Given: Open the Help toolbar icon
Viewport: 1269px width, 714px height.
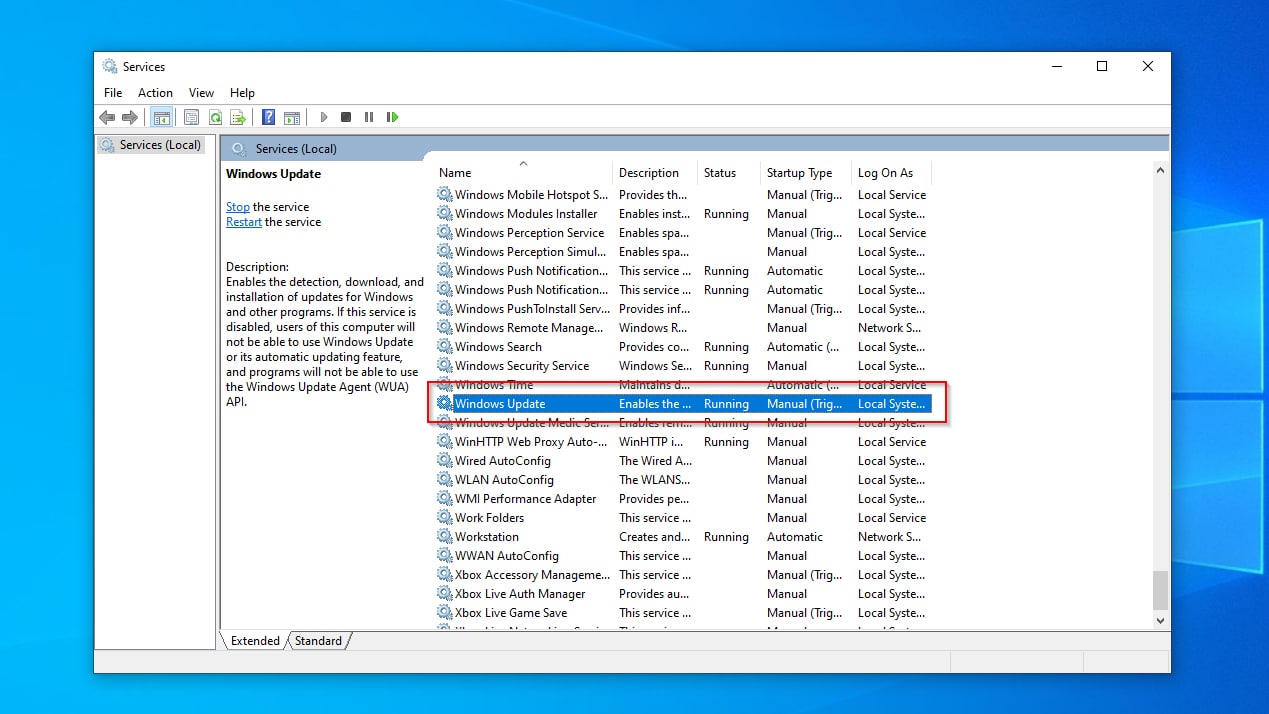Looking at the screenshot, I should coord(268,117).
